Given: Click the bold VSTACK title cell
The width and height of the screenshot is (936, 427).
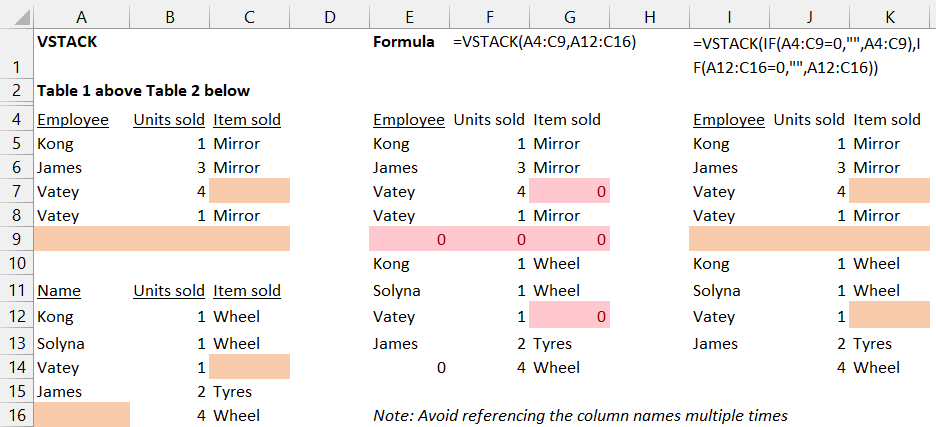Looking at the screenshot, I should (x=67, y=42).
